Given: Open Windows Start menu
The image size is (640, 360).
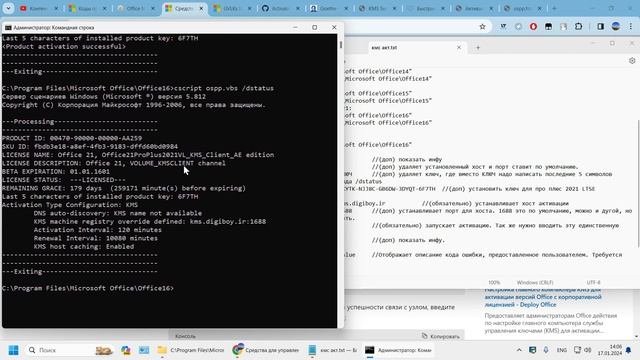Looking at the screenshot, I should (13, 350).
